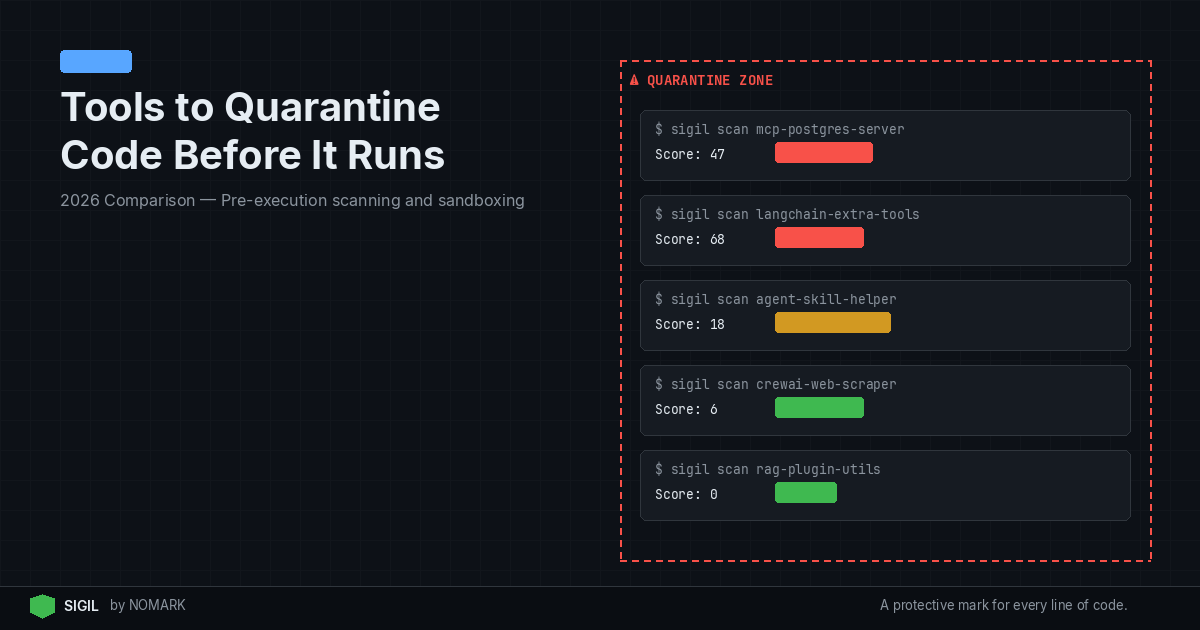Click the green score bar for crewai-web-scraper

(x=819, y=407)
